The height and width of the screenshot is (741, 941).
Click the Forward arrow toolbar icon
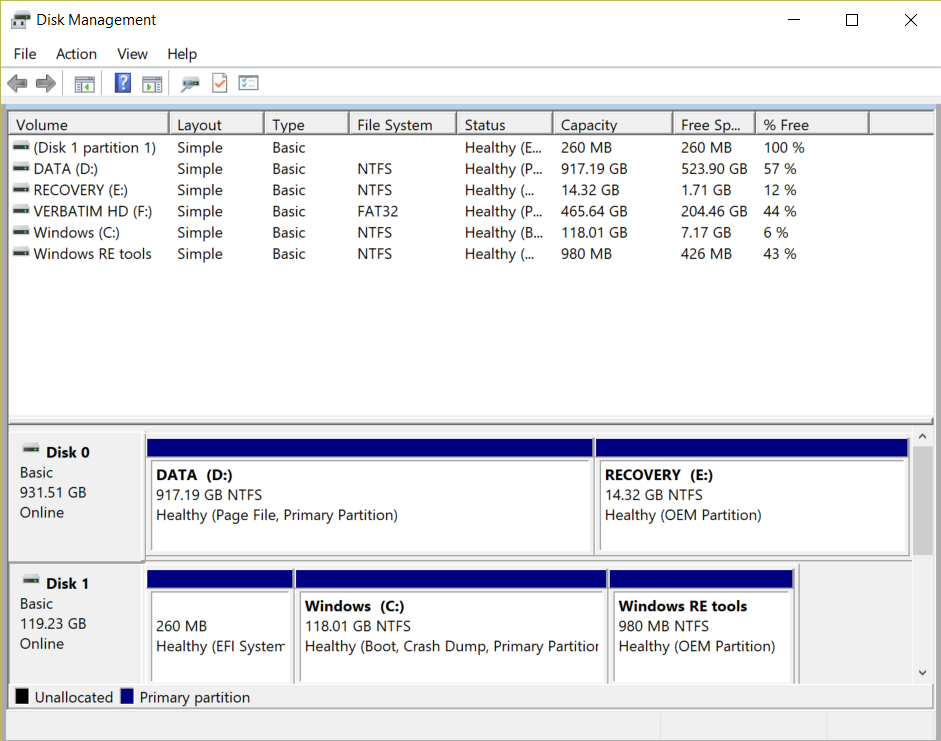(x=45, y=84)
